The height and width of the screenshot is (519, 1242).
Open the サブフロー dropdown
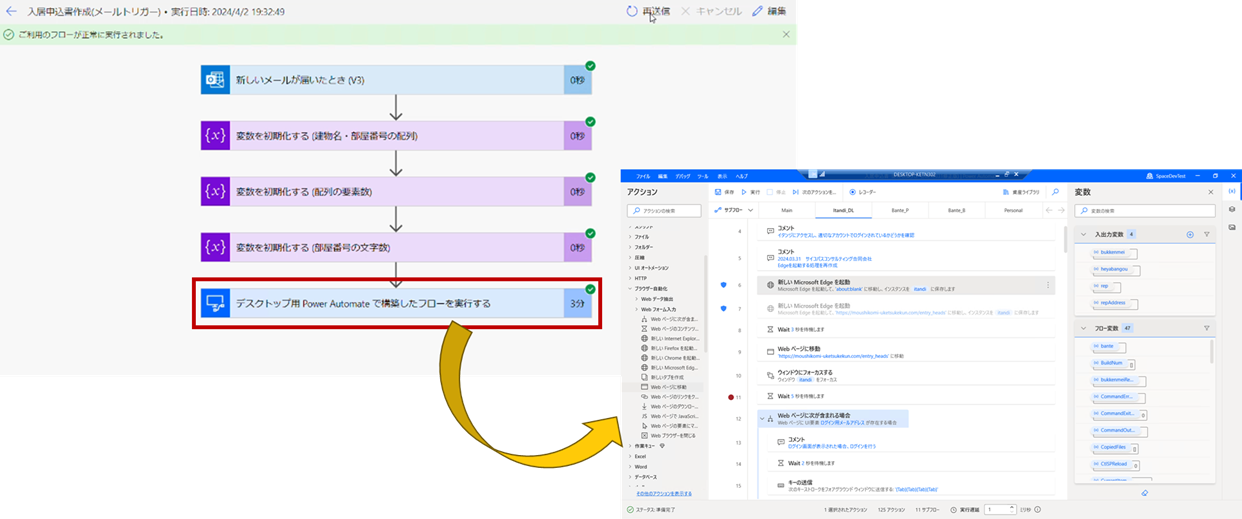click(734, 210)
